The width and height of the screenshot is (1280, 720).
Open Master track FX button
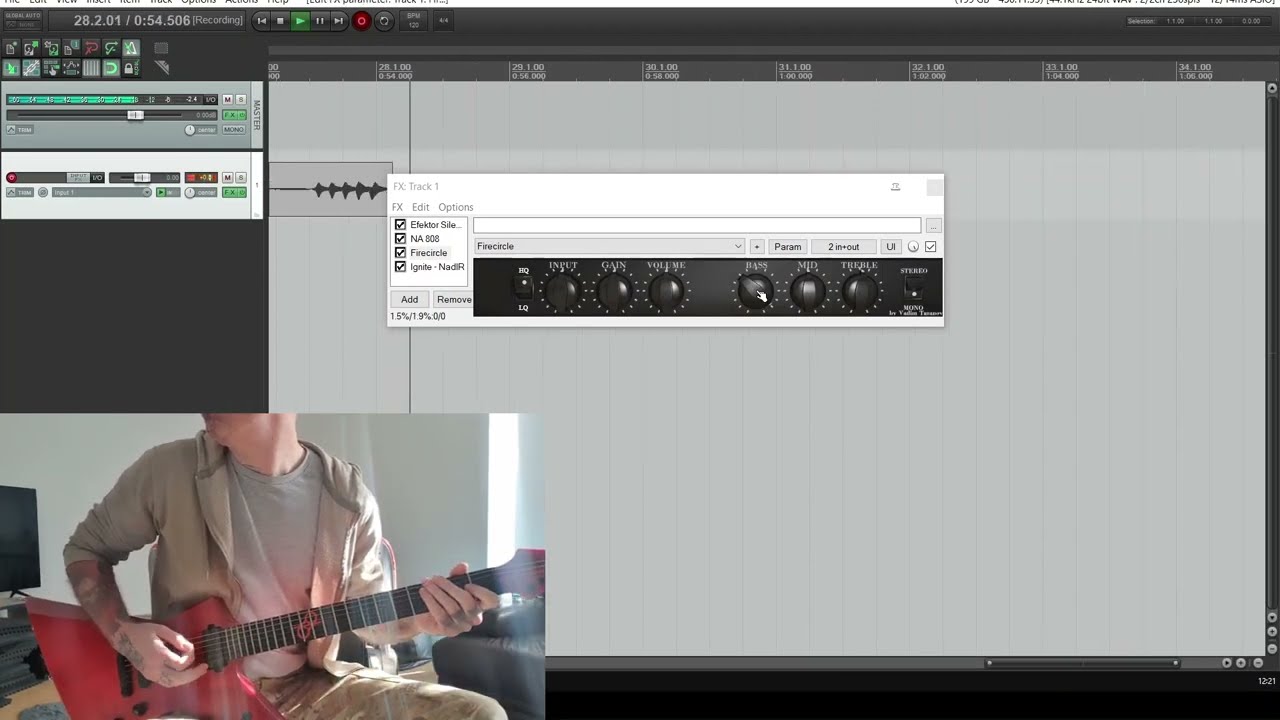(230, 115)
